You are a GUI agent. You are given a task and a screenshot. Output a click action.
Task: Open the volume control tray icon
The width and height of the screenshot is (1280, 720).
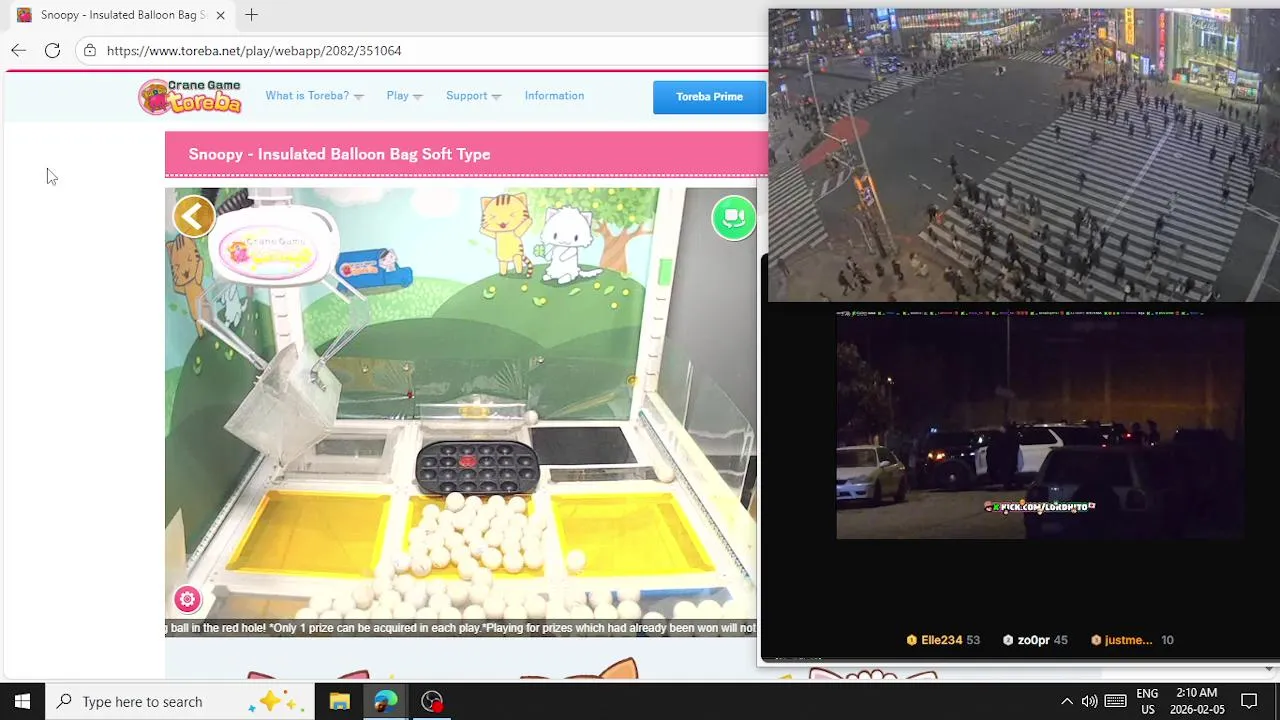pos(1089,701)
